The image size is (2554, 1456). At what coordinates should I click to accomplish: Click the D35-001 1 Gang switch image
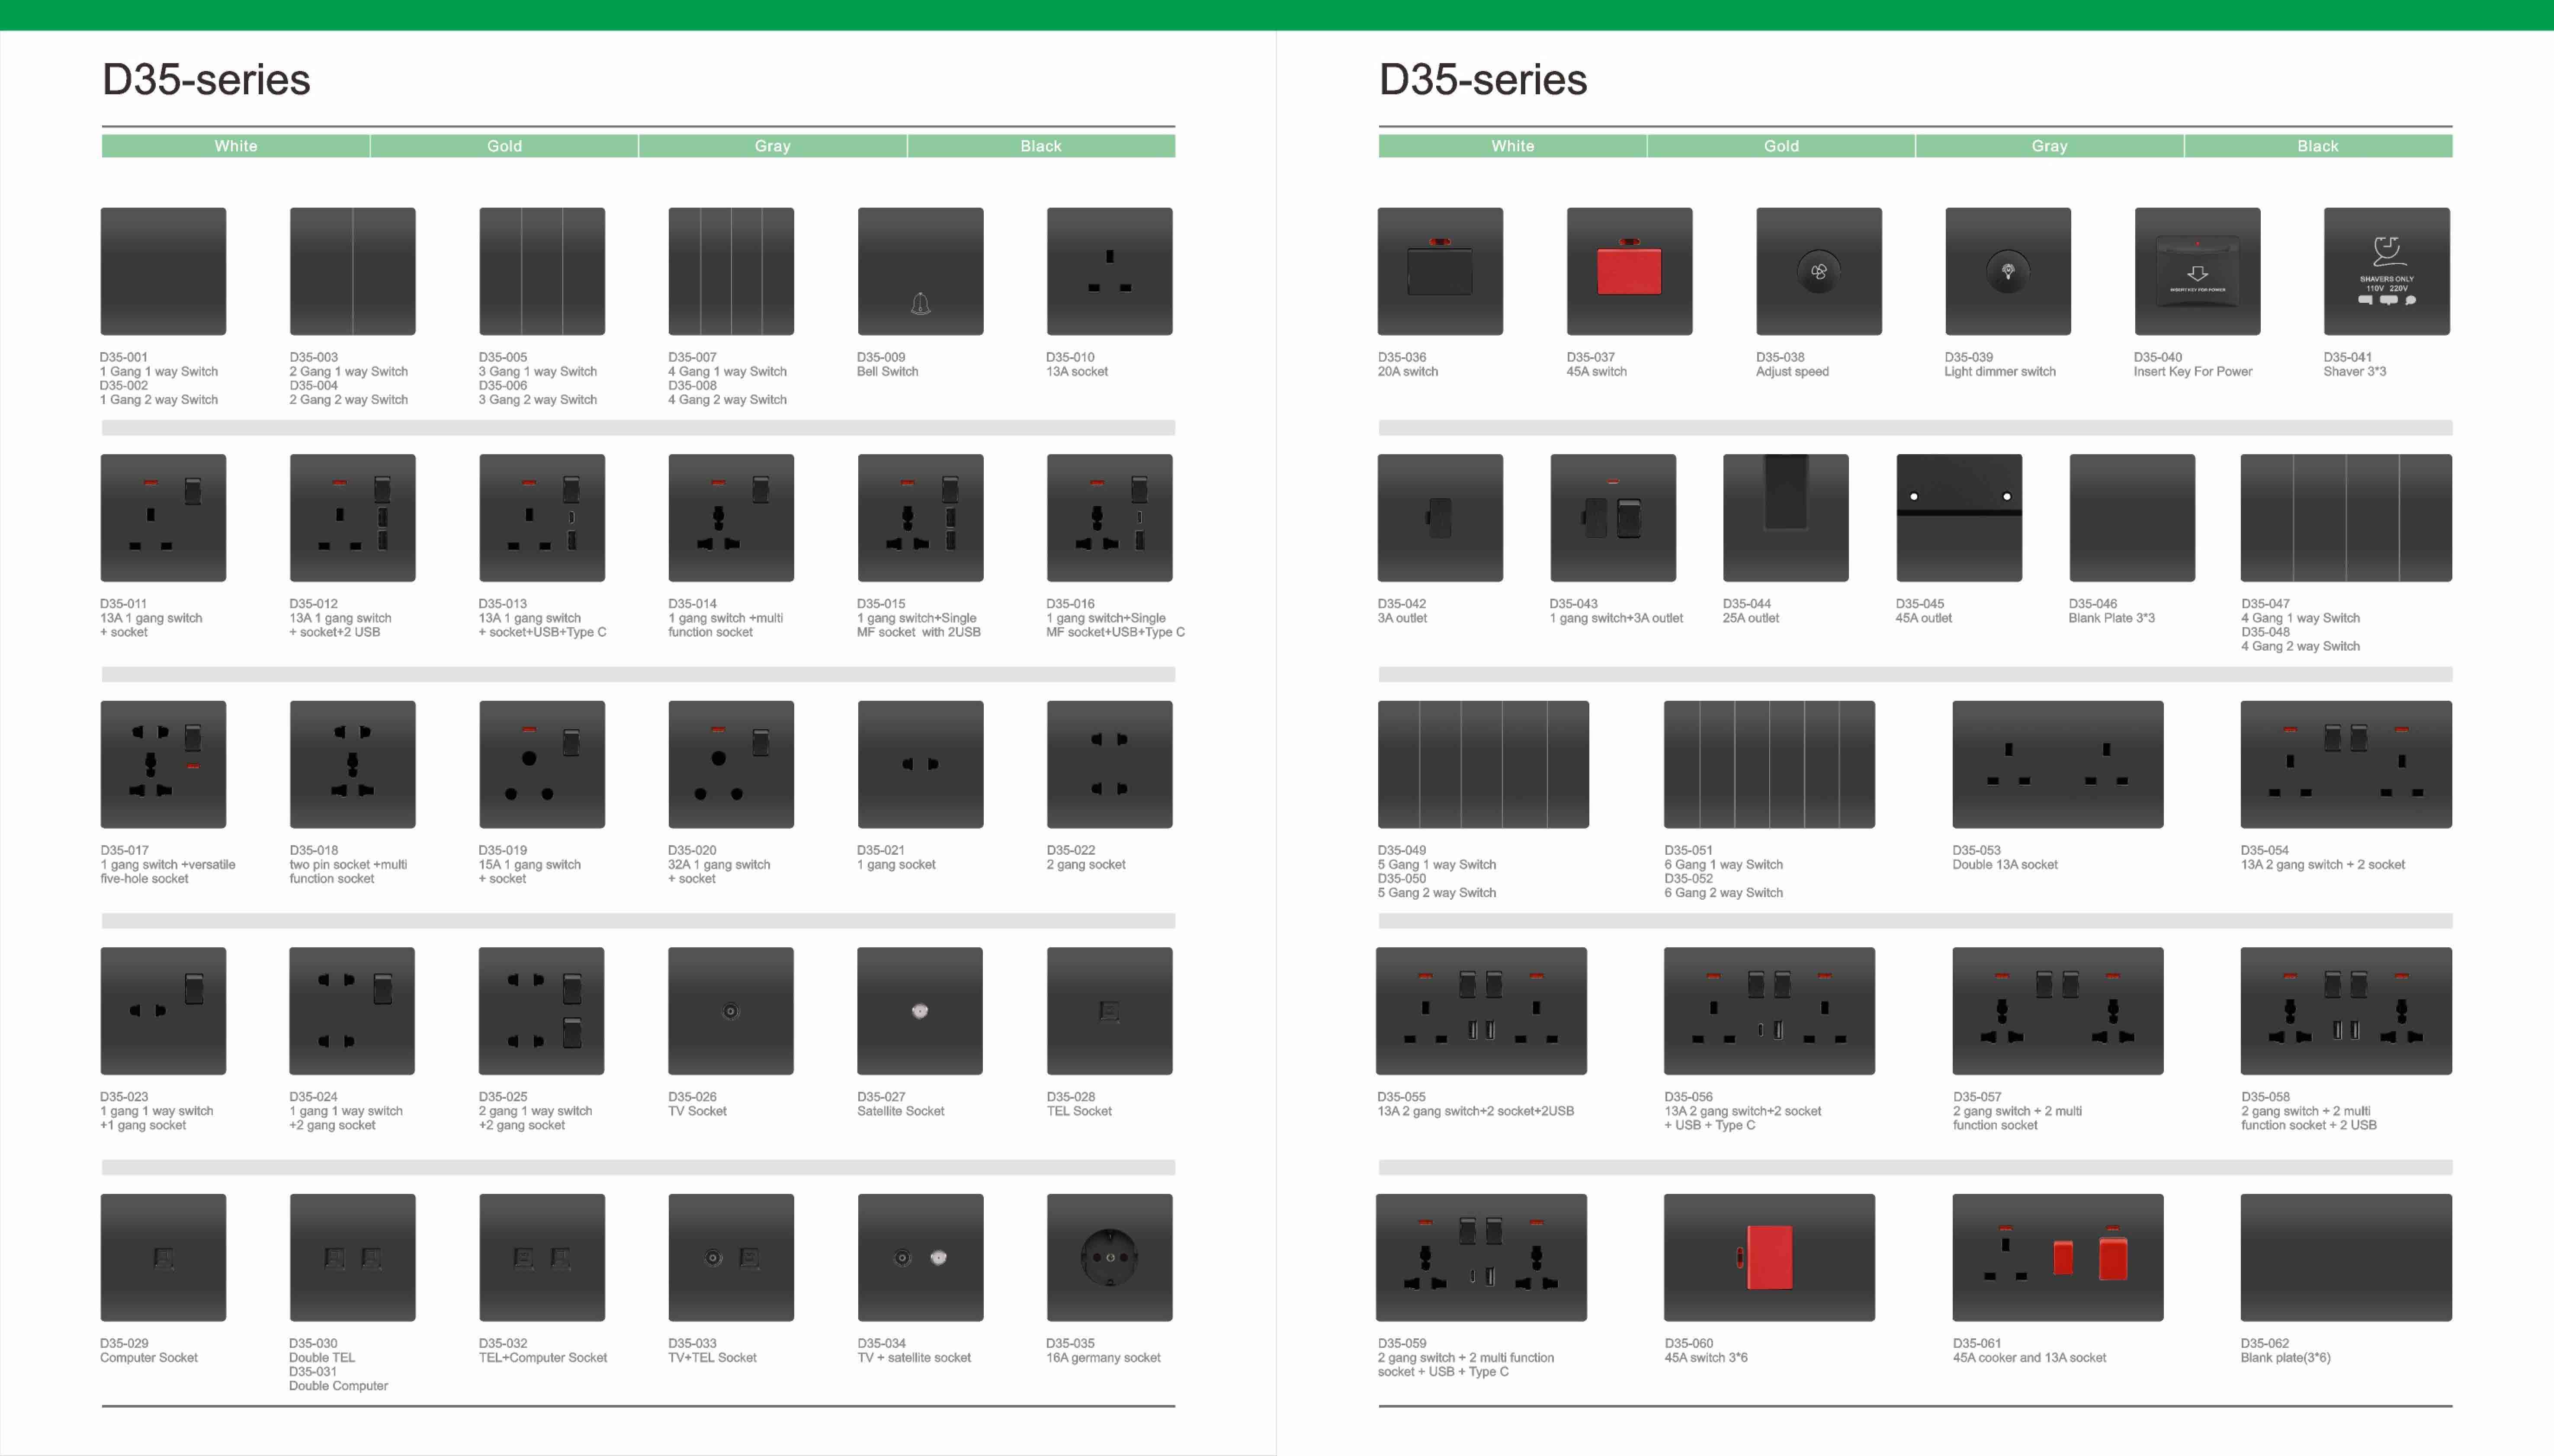tap(163, 271)
